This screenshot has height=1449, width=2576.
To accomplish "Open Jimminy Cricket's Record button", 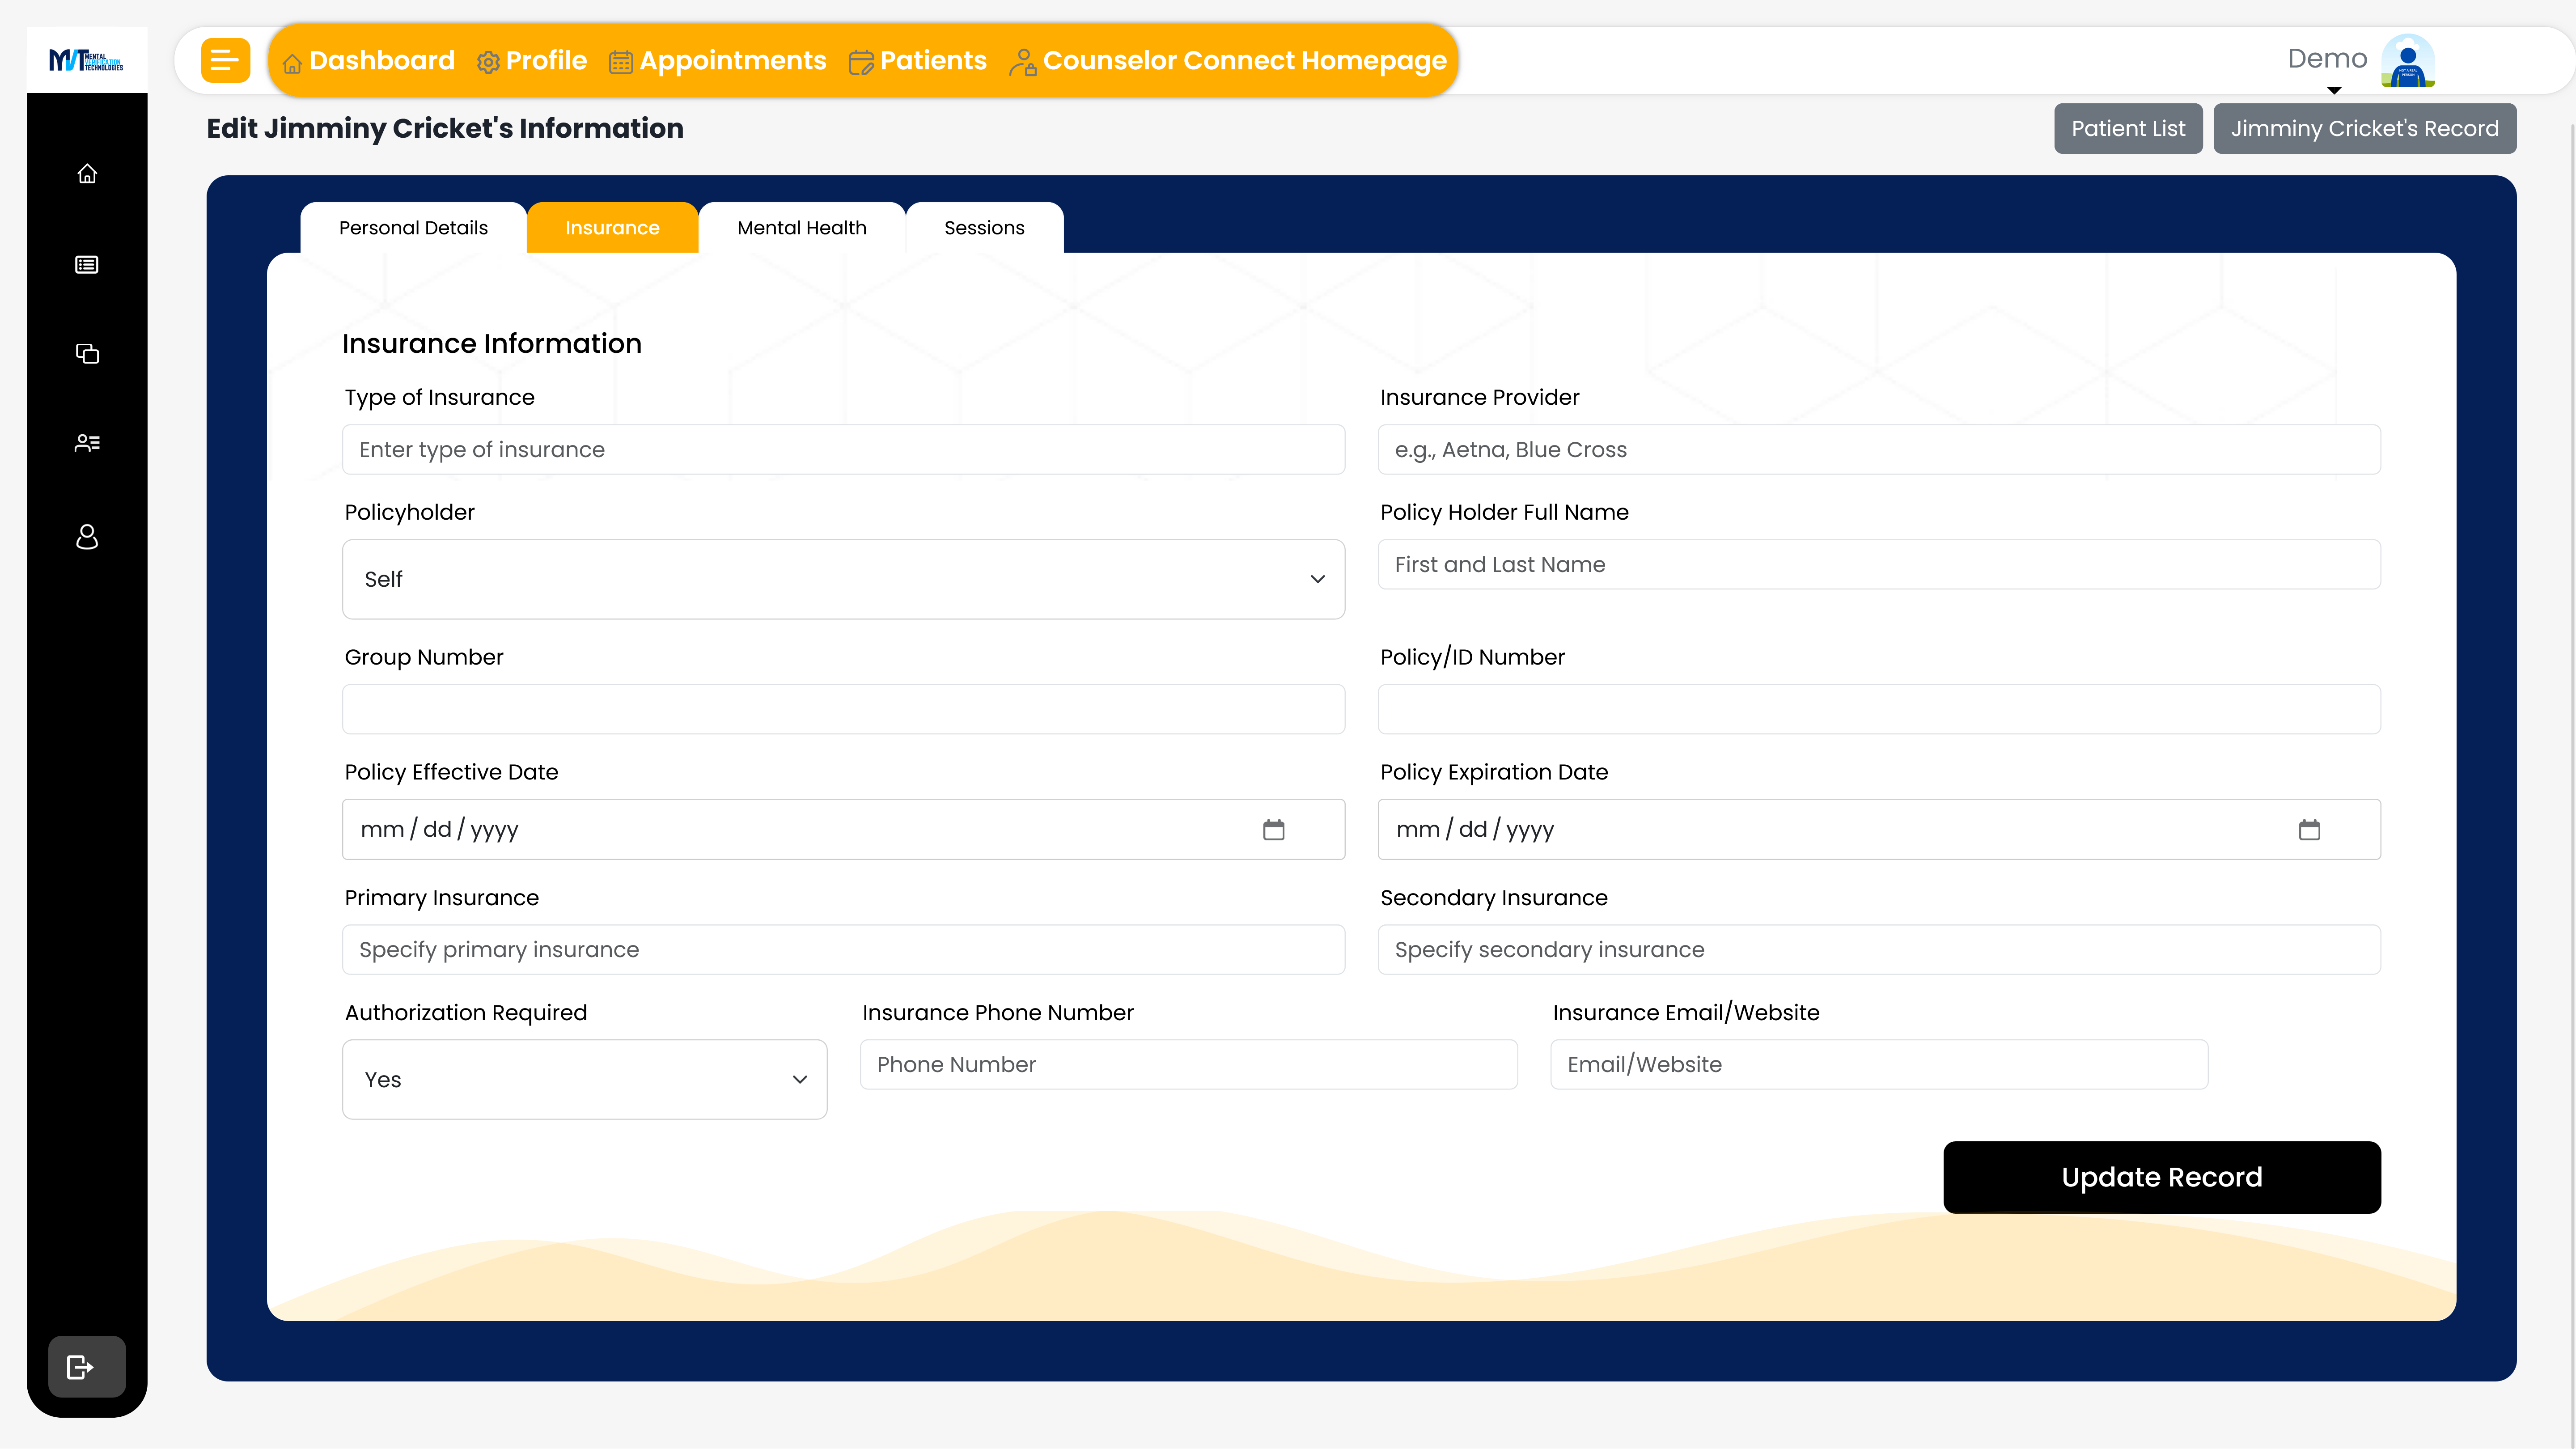I will coord(2364,128).
